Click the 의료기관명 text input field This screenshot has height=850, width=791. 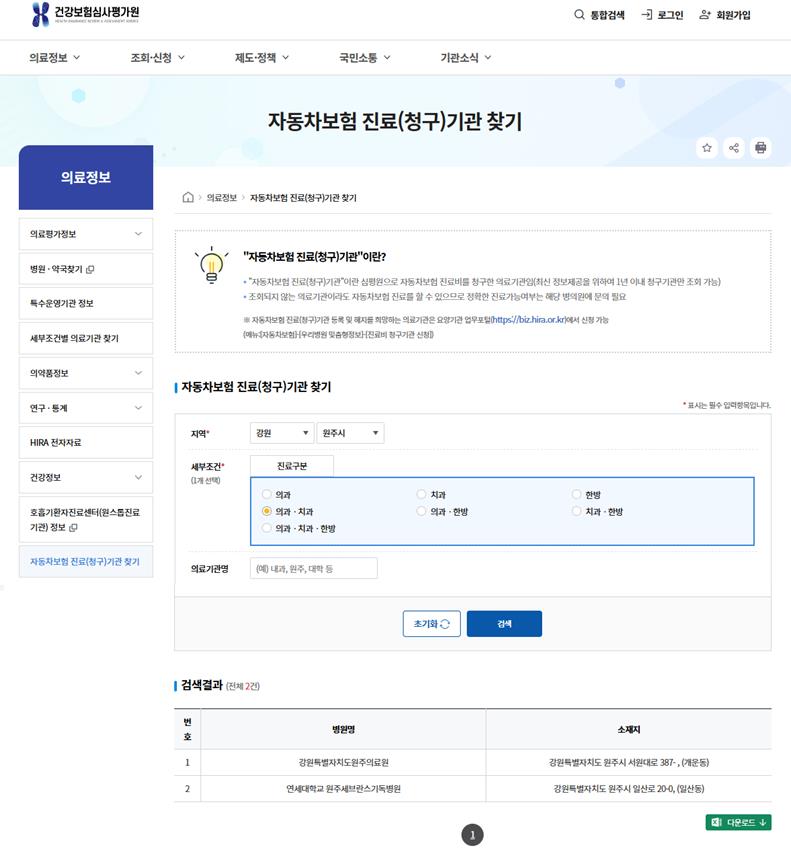click(x=313, y=568)
